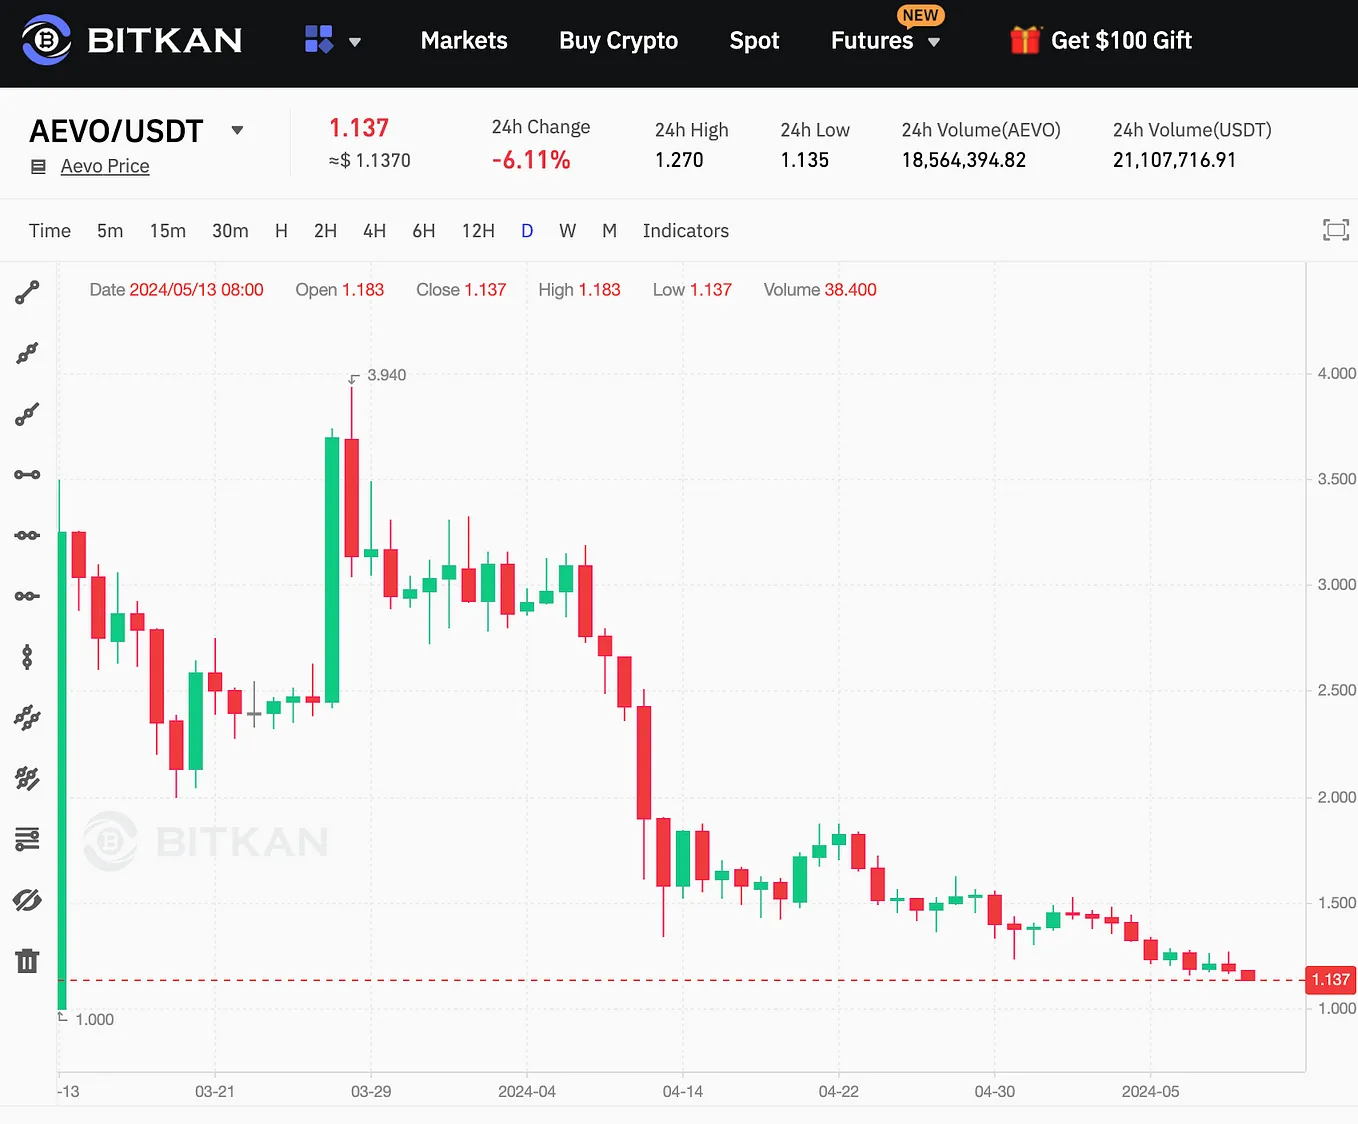The height and width of the screenshot is (1124, 1358).
Task: Click the 2024-04 date label on time axis
Action: (527, 1091)
